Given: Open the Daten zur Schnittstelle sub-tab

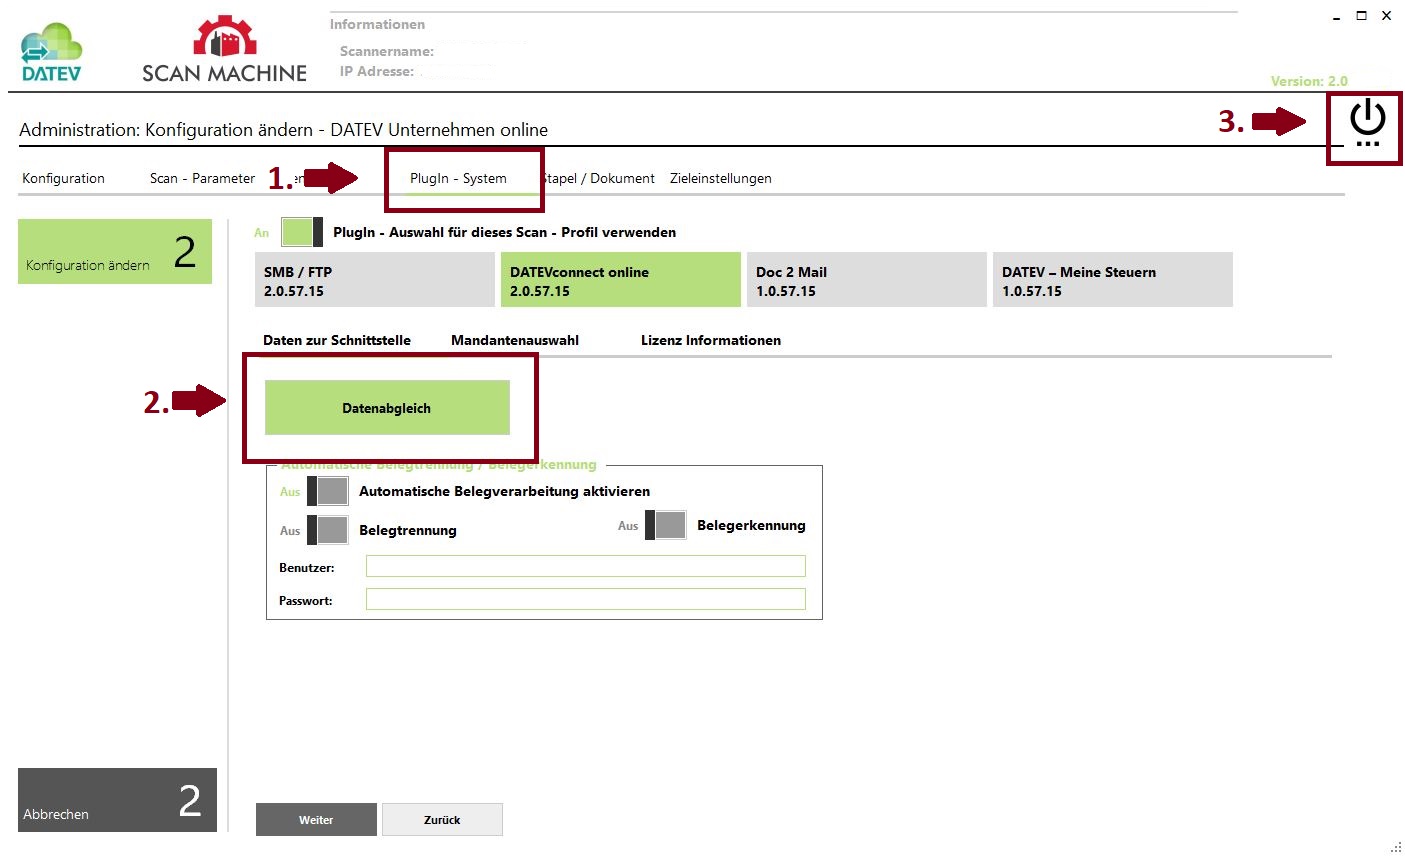Looking at the screenshot, I should [x=337, y=340].
